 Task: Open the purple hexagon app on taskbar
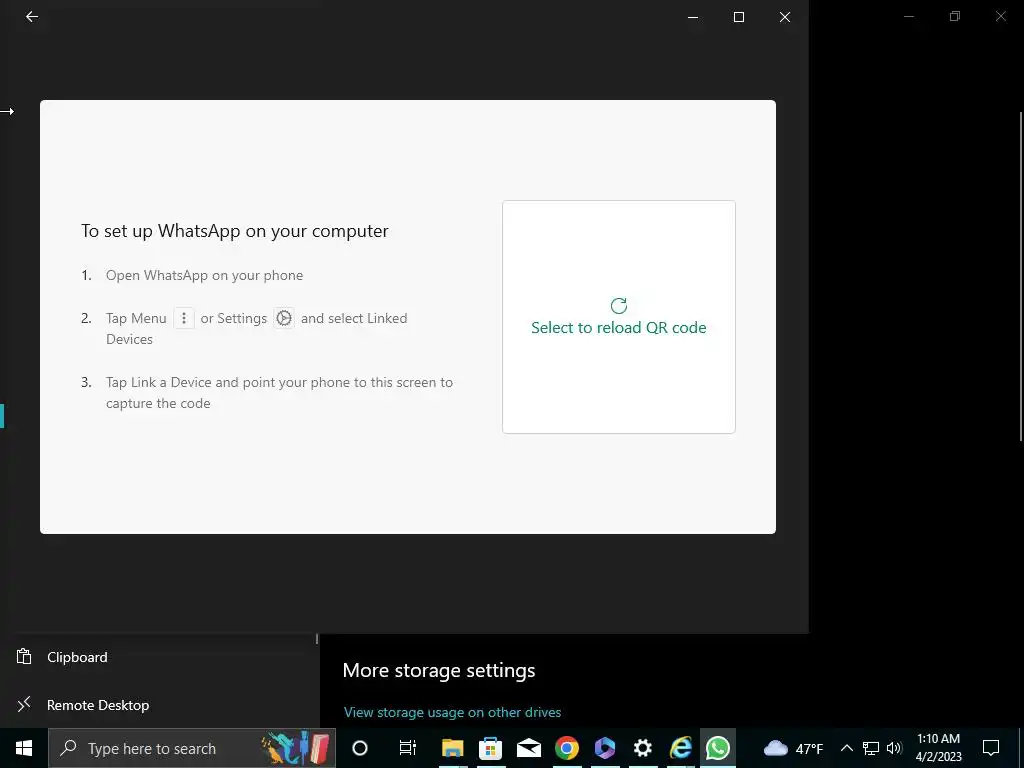(x=605, y=748)
